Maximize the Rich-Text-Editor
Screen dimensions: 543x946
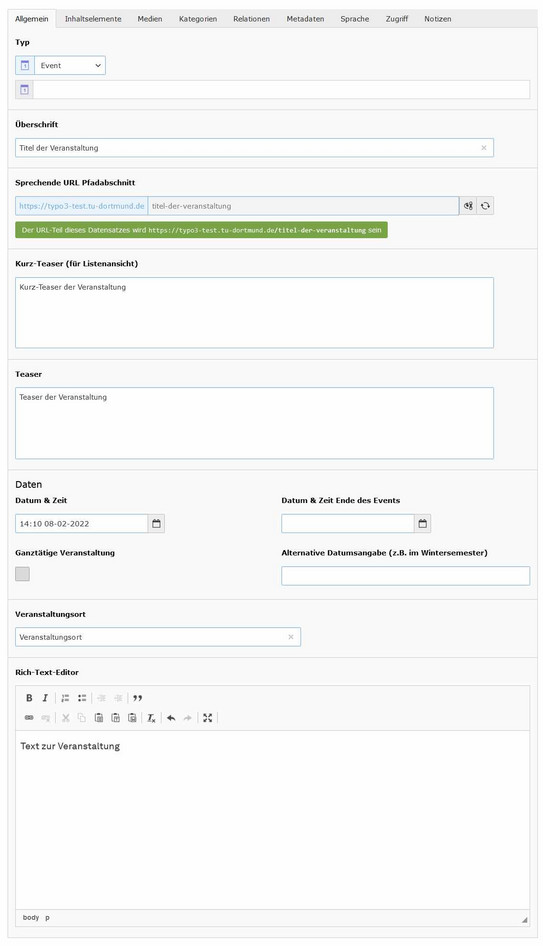click(x=208, y=718)
